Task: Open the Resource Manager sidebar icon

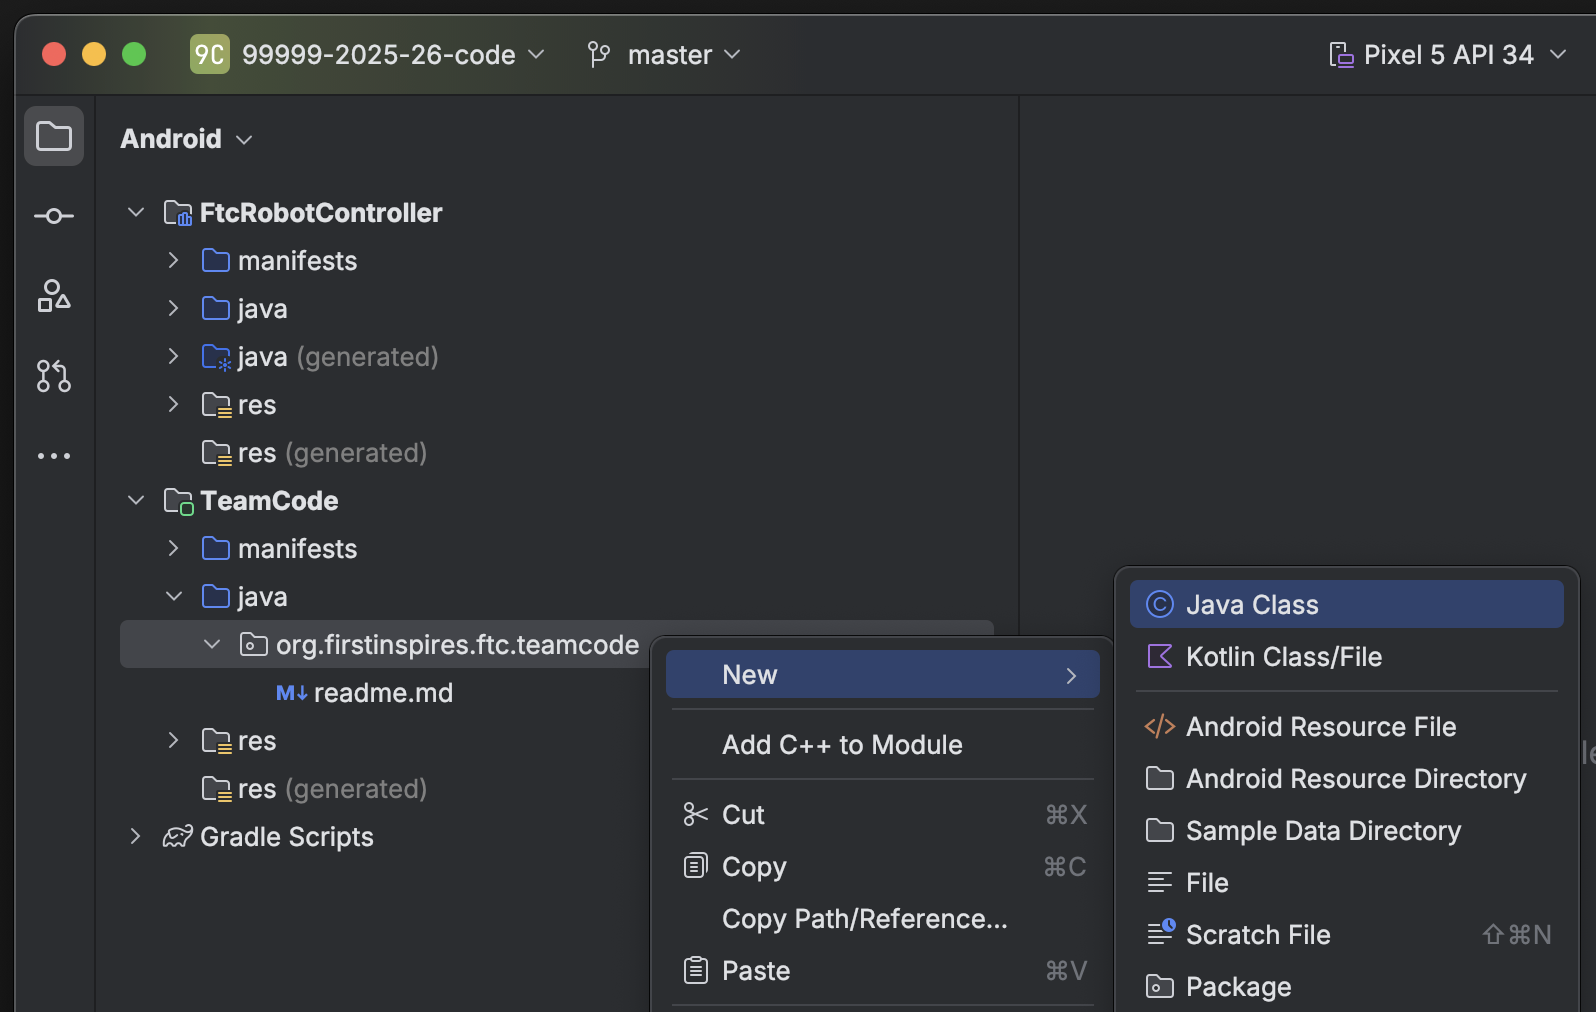Action: point(54,296)
